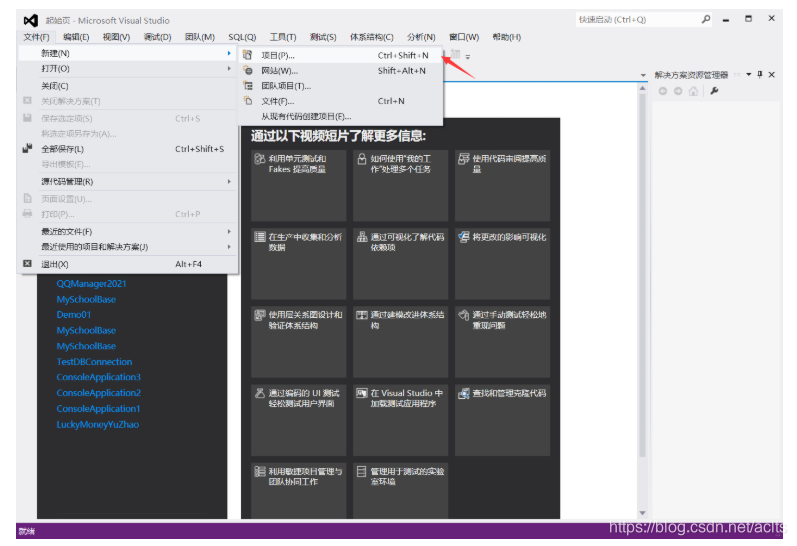Click the Save All icon in File menu

27,148
